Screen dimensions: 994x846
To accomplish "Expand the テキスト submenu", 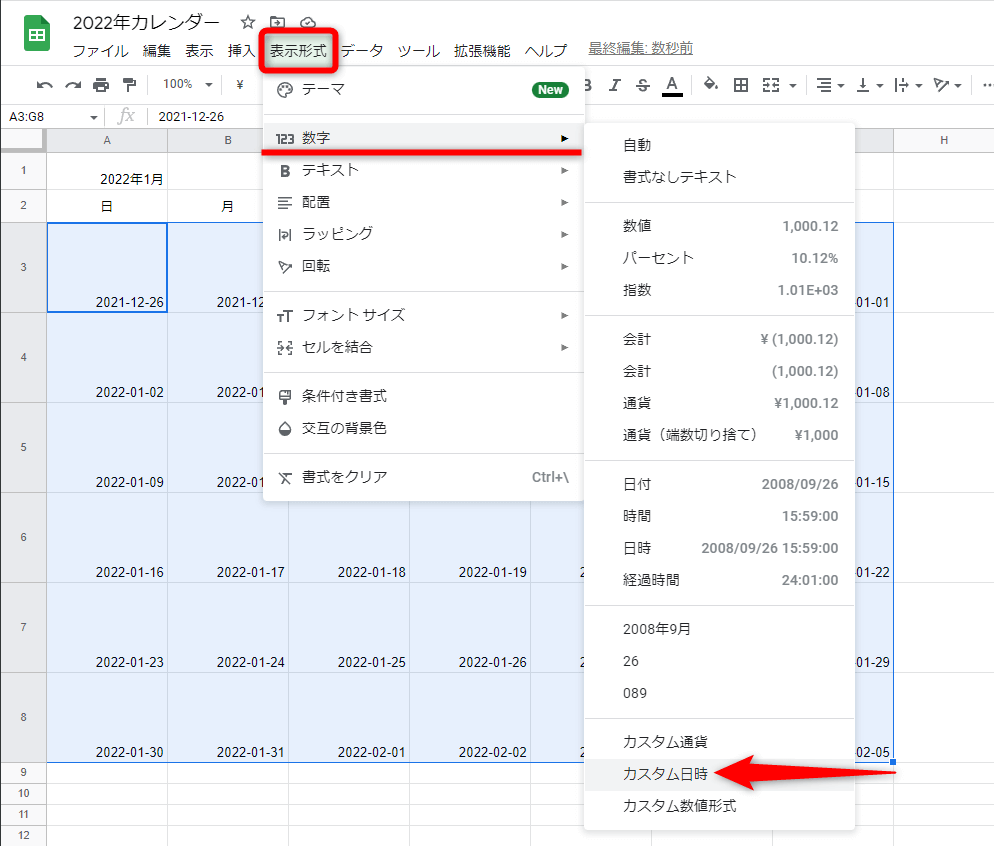I will click(x=422, y=170).
